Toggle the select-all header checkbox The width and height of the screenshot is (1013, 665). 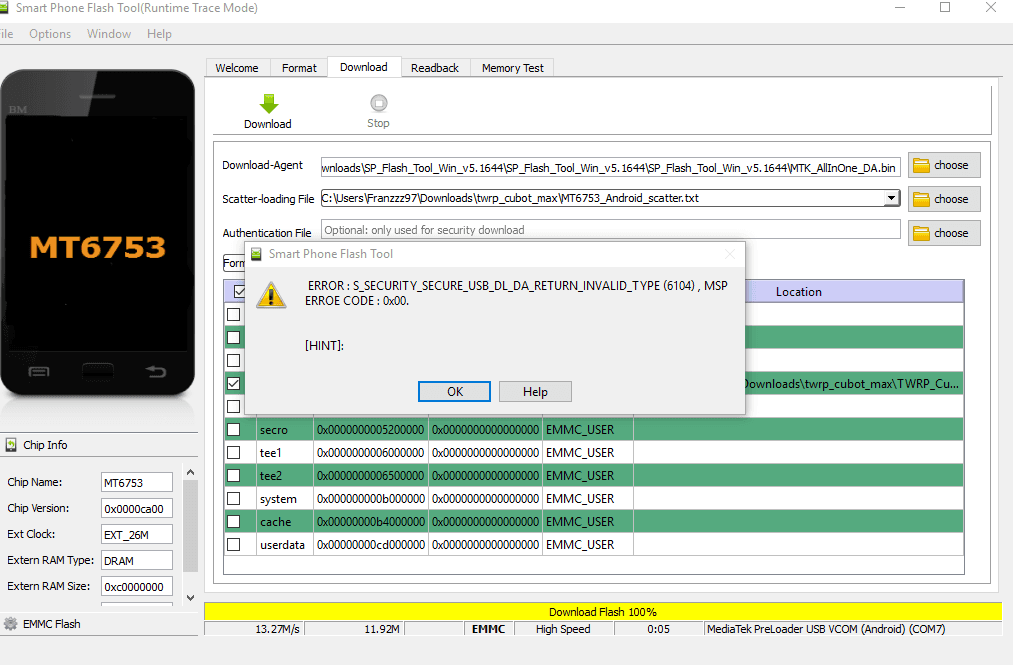pos(239,291)
